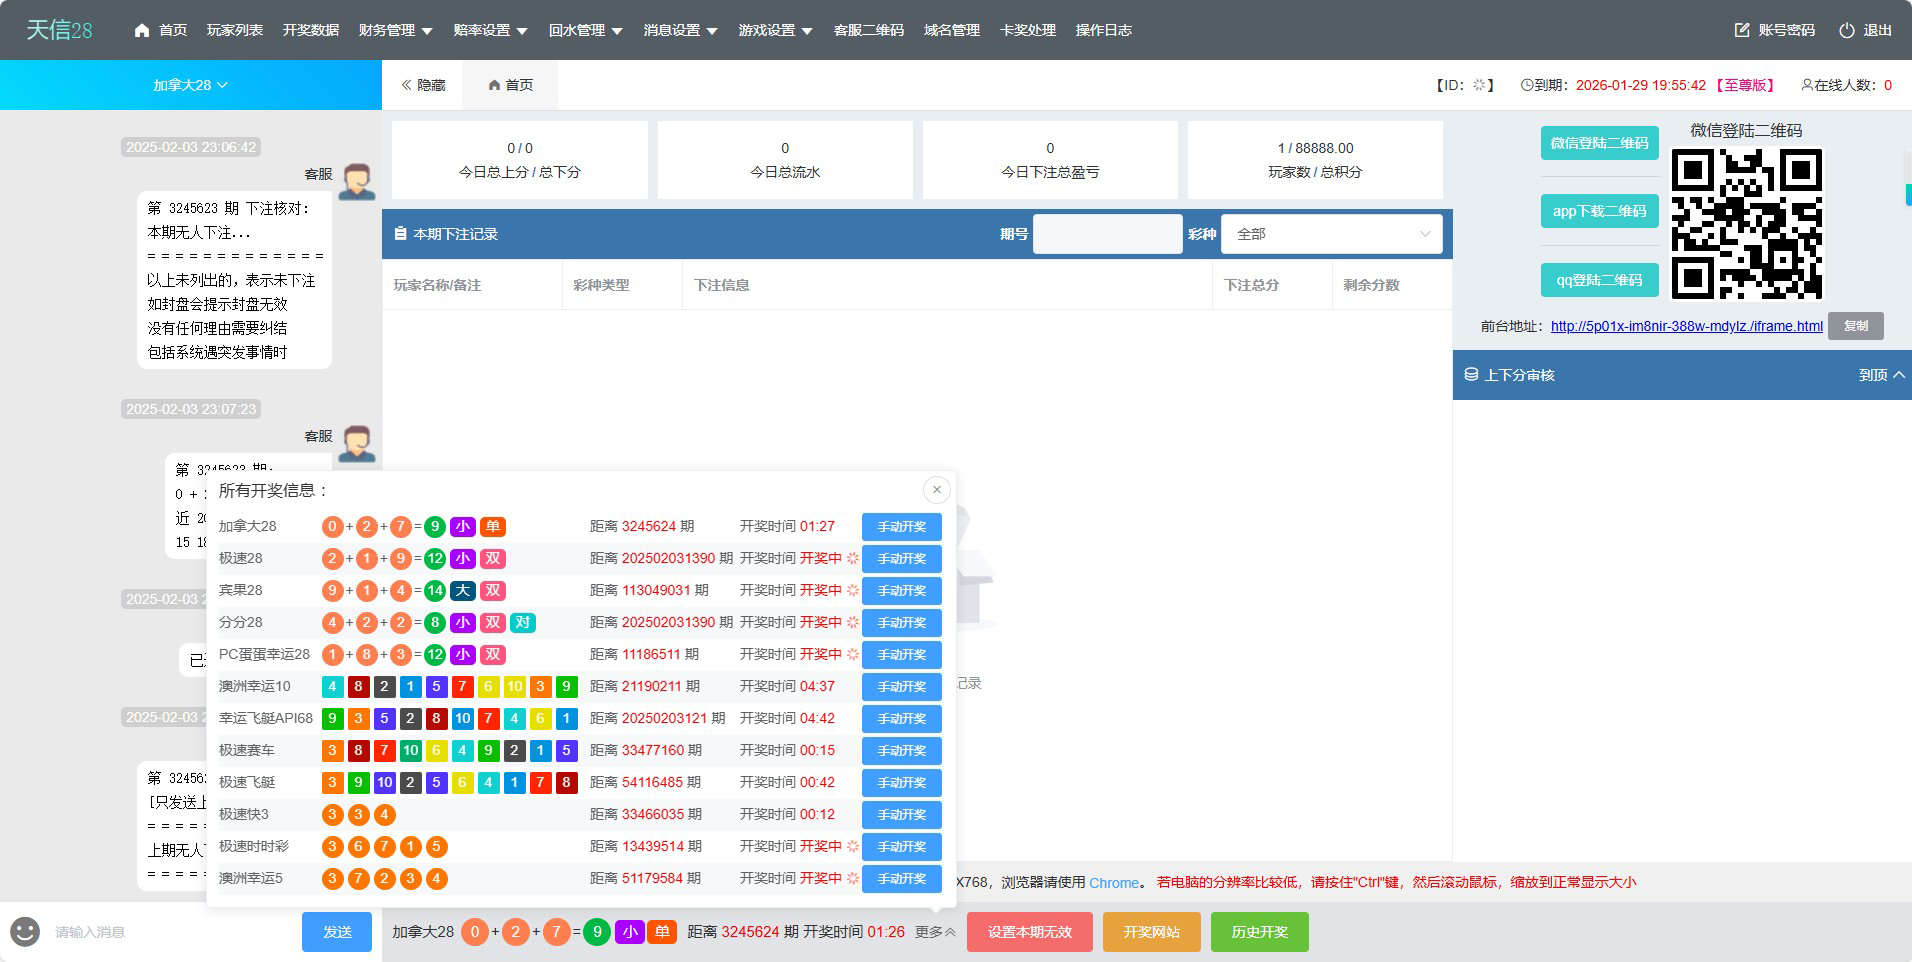1912x962 pixels.
Task: Close the 所有开奖信息 popup
Action: point(936,489)
